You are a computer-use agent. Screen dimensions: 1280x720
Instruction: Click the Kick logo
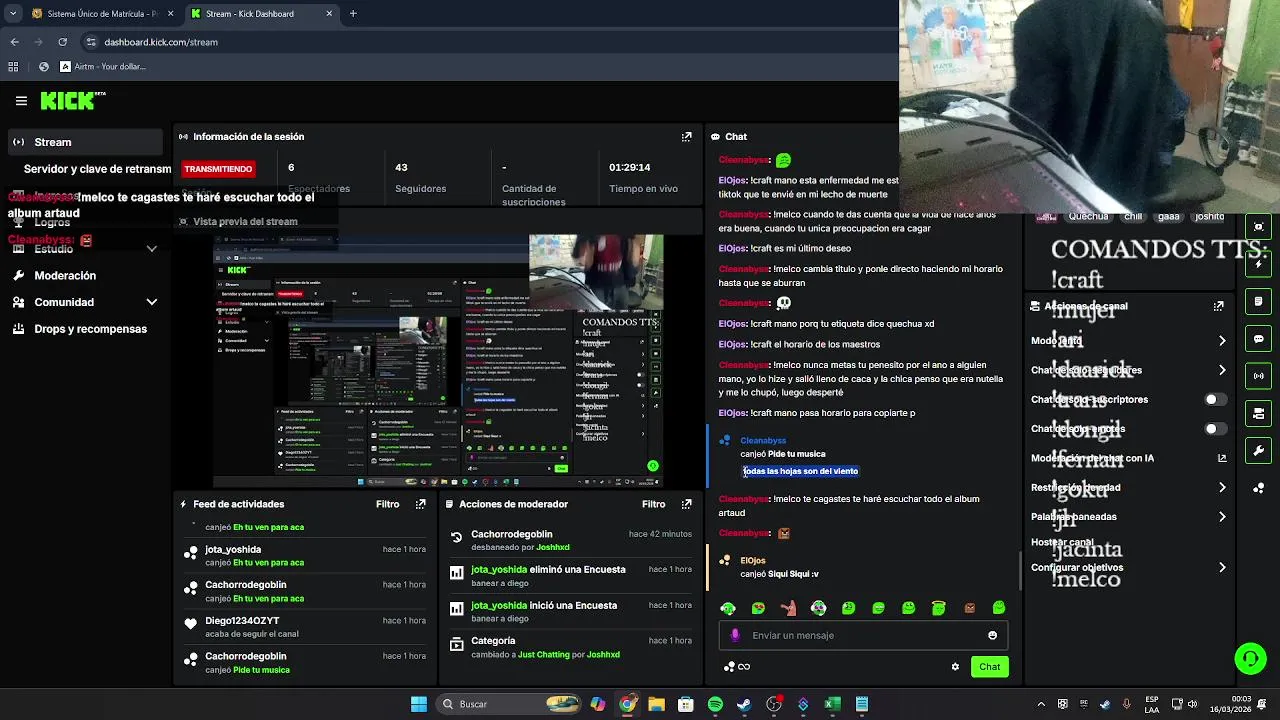tap(72, 100)
